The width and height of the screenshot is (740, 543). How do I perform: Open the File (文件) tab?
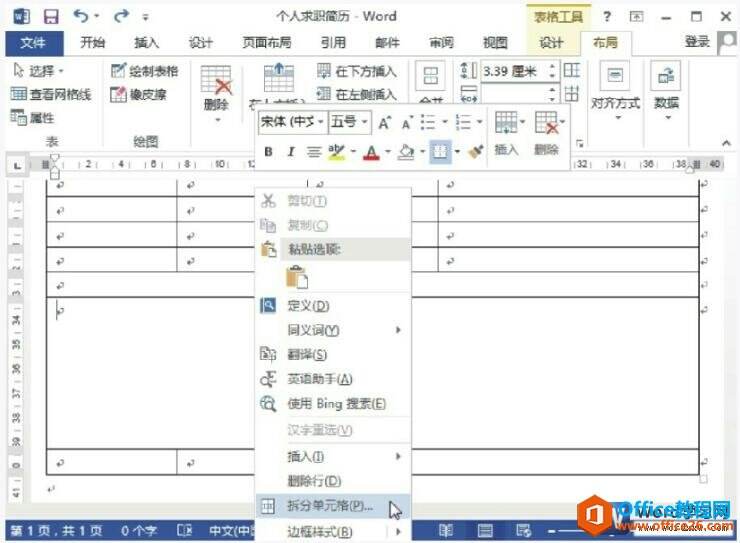(x=33, y=43)
